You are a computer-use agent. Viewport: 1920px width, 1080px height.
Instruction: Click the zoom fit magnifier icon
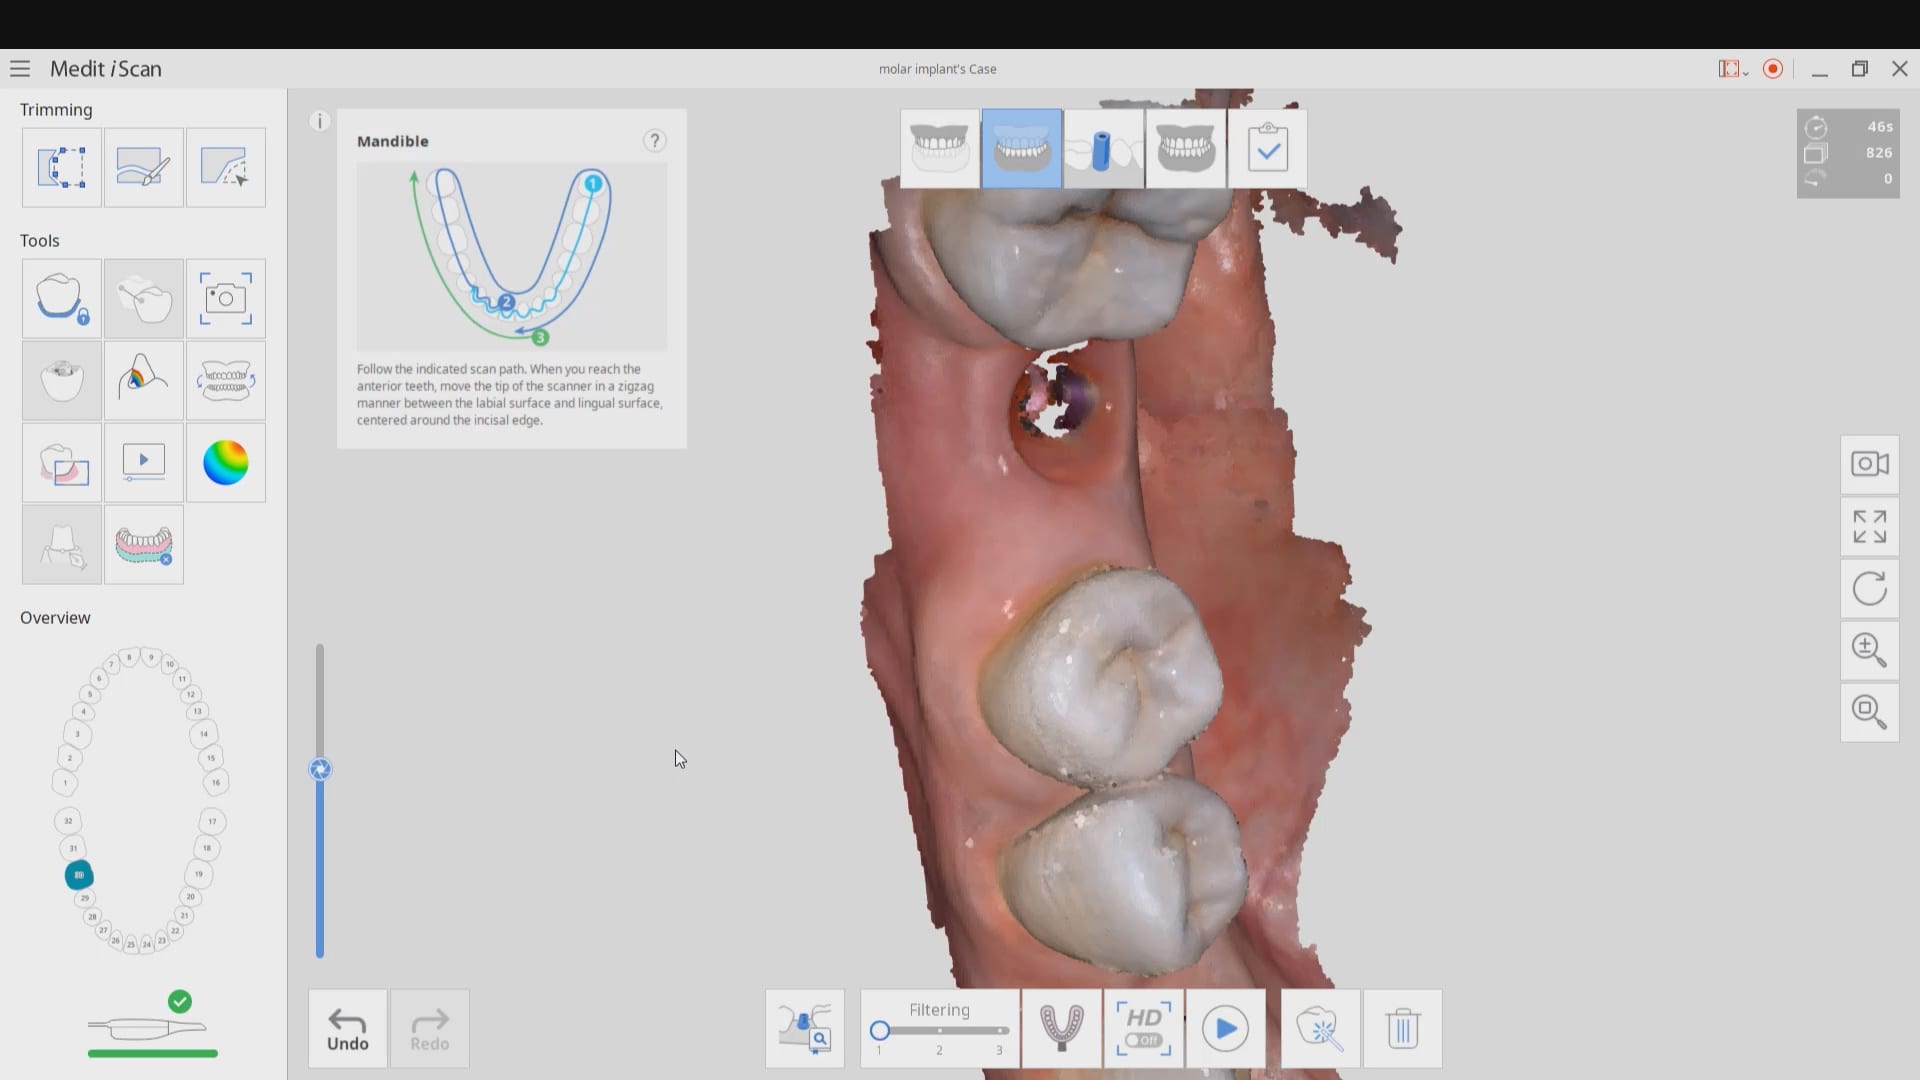tap(1870, 712)
